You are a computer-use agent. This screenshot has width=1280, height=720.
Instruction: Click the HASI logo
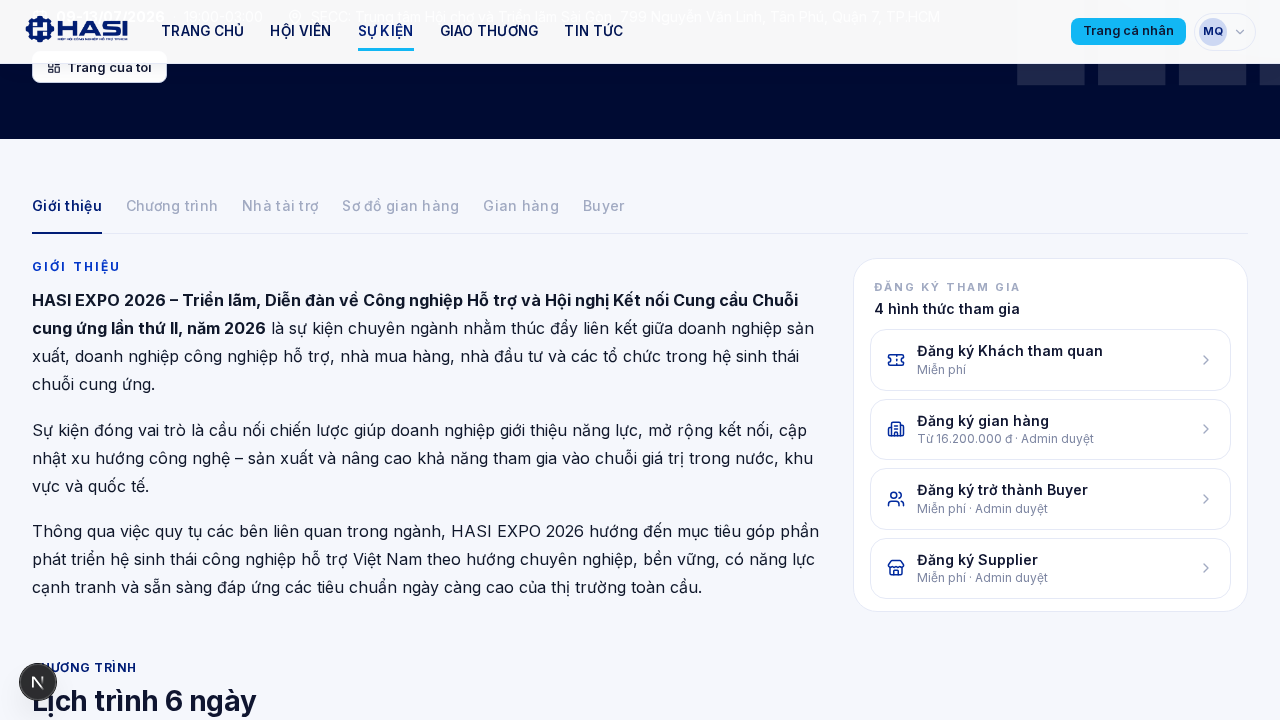click(77, 29)
